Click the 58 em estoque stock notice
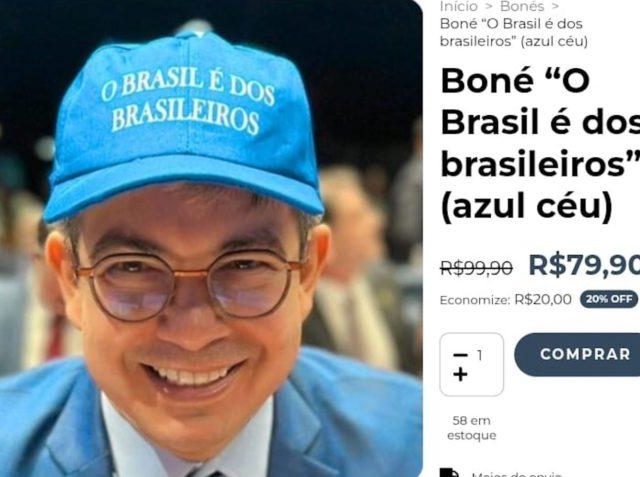 tap(471, 428)
